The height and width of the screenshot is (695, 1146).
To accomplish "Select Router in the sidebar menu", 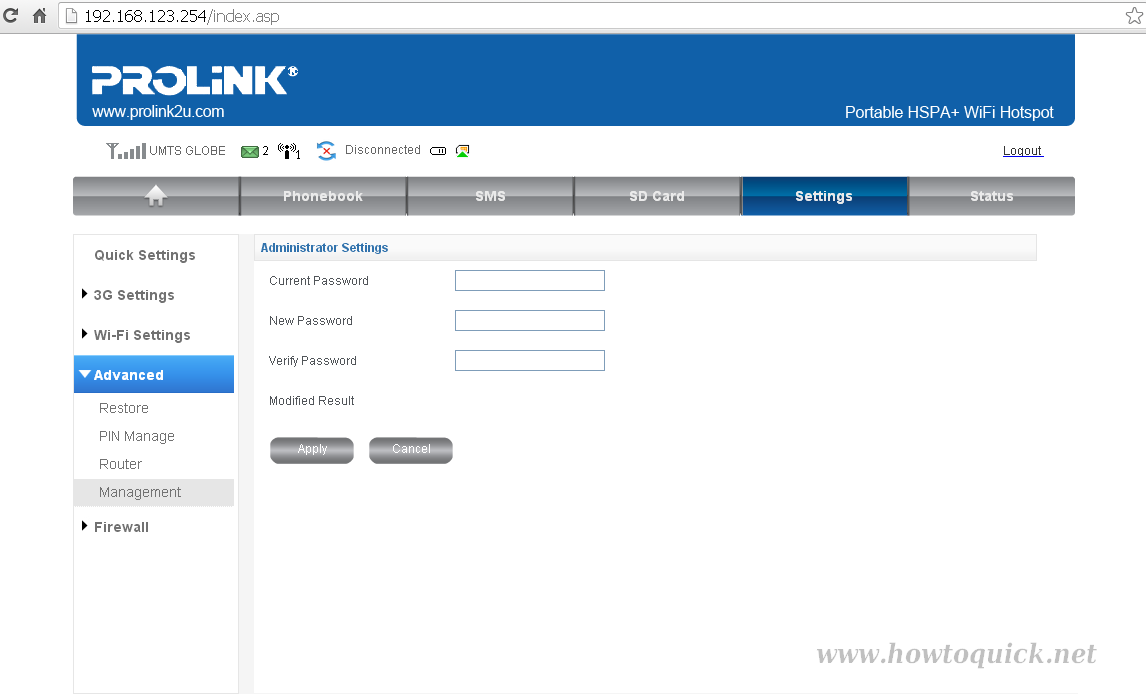I will click(120, 464).
